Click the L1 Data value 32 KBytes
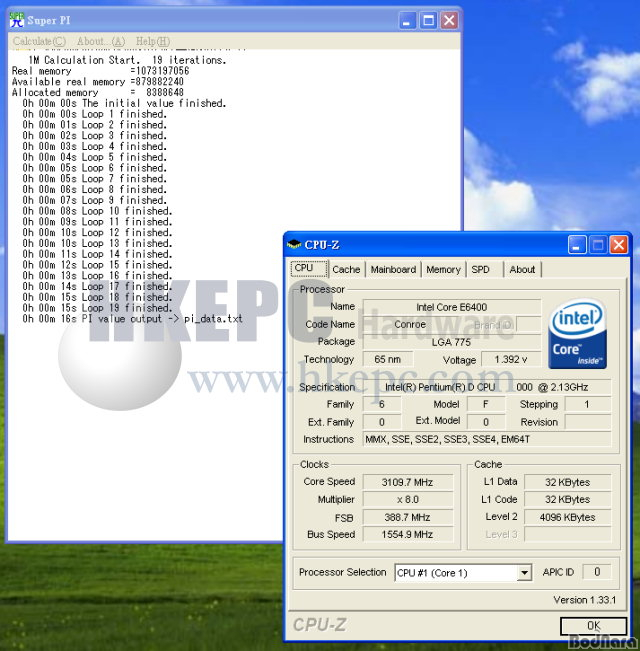 567,482
